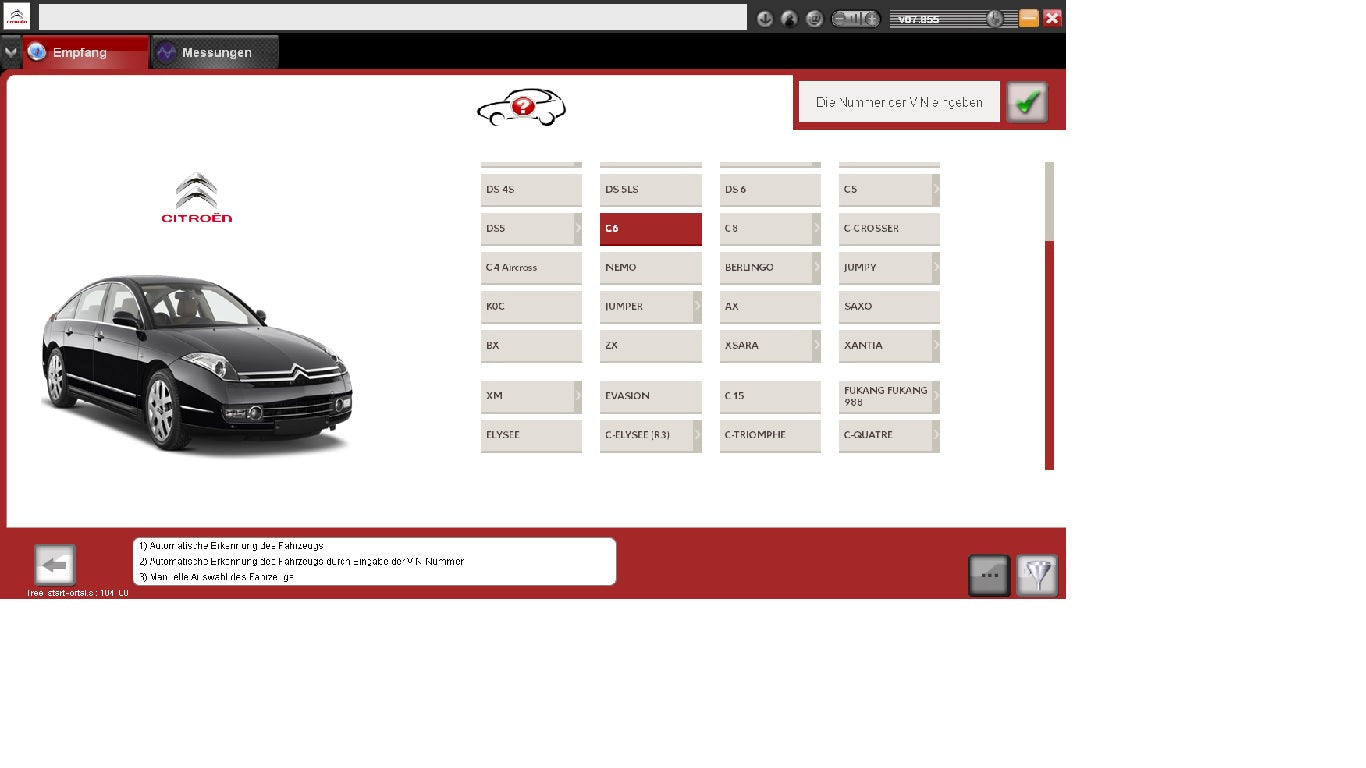Image resolution: width=1366 pixels, height=768 pixels.
Task: Go back using the left arrow button
Action: click(x=55, y=565)
